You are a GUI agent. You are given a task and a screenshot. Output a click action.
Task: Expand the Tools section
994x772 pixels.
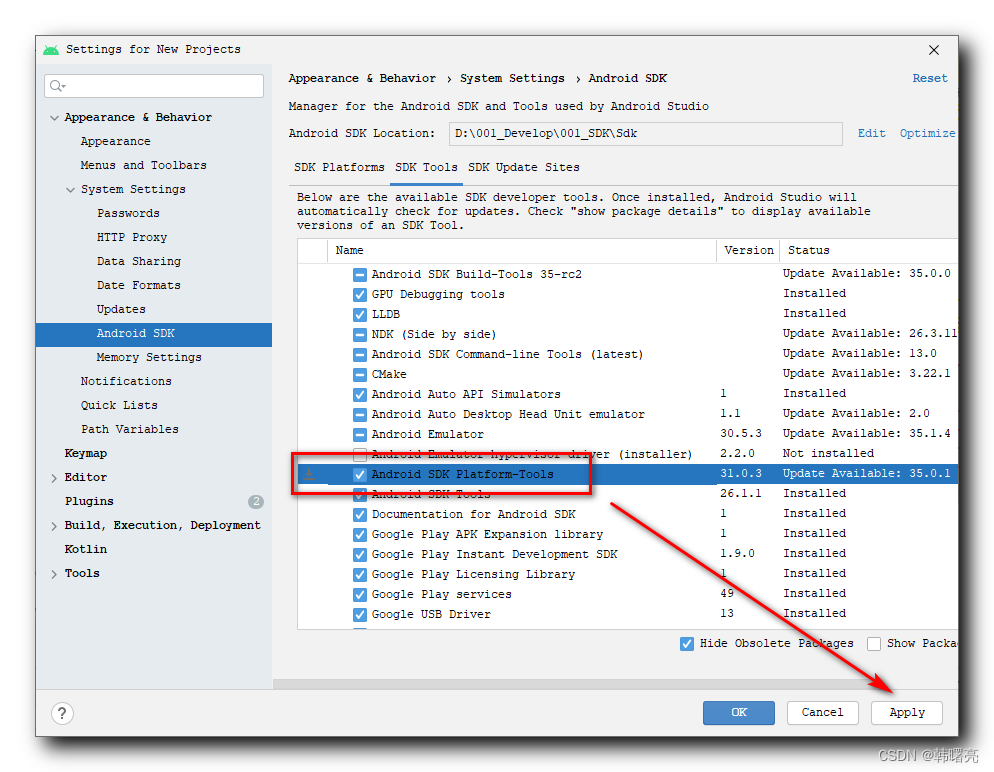click(x=54, y=574)
